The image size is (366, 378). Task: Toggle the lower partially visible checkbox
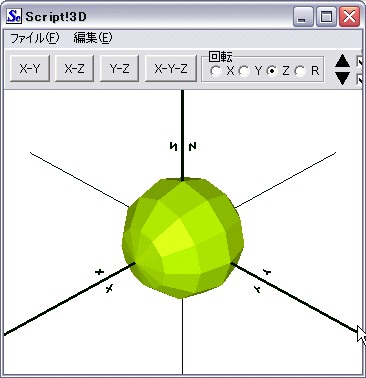pos(359,80)
